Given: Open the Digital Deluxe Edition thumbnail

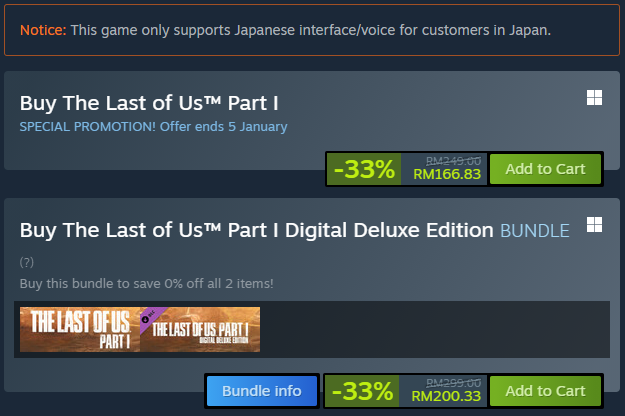Looking at the screenshot, I should 200,329.
